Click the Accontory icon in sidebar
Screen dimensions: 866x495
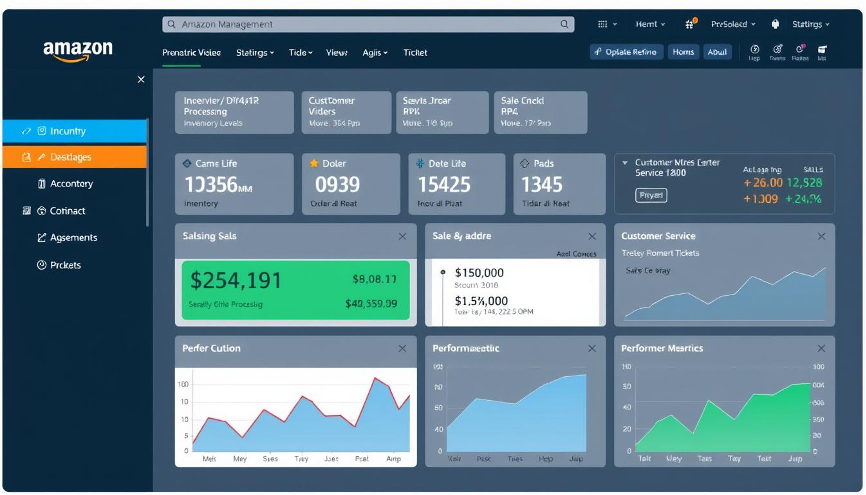(42, 184)
